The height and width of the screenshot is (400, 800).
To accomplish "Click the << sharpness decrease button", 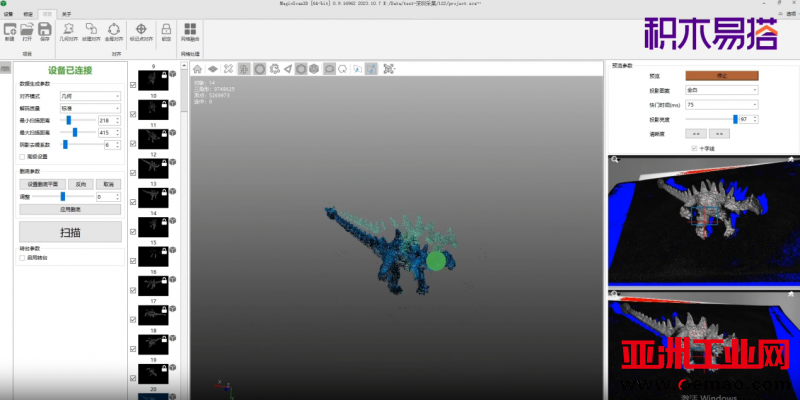I will [x=695, y=134].
